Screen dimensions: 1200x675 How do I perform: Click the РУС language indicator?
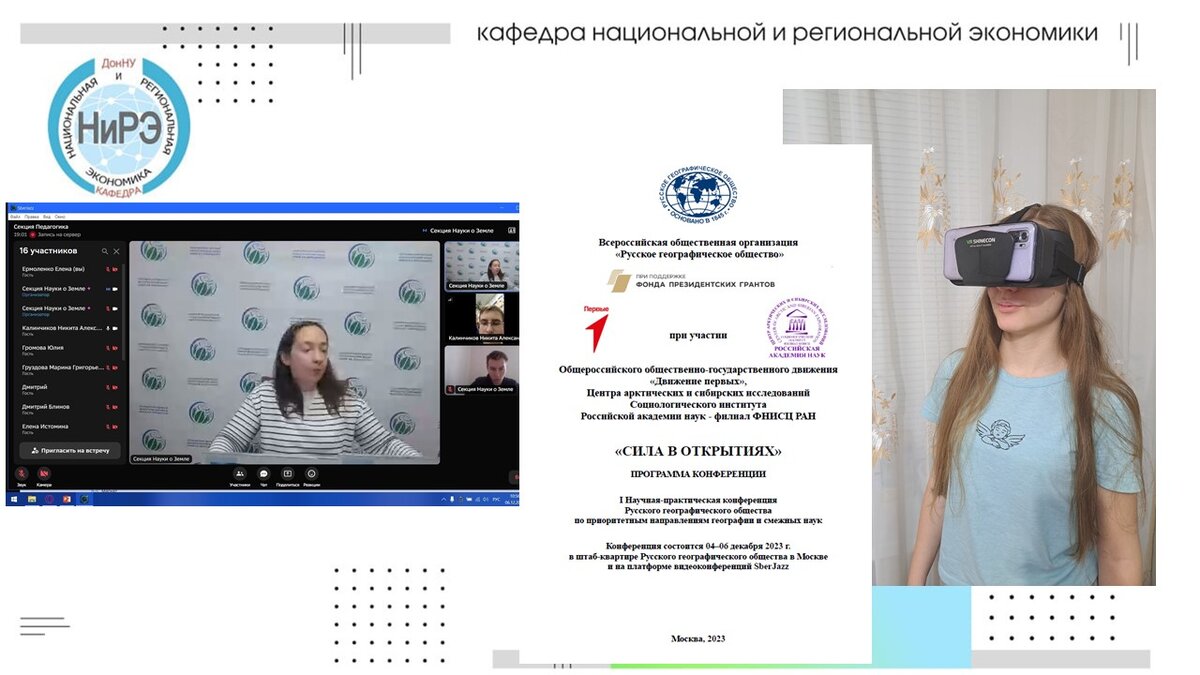click(x=496, y=499)
